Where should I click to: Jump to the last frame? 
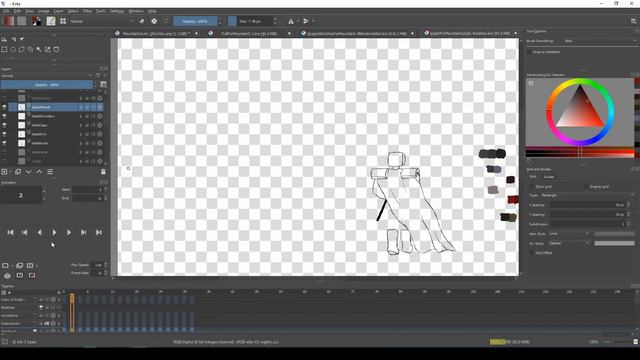point(99,232)
